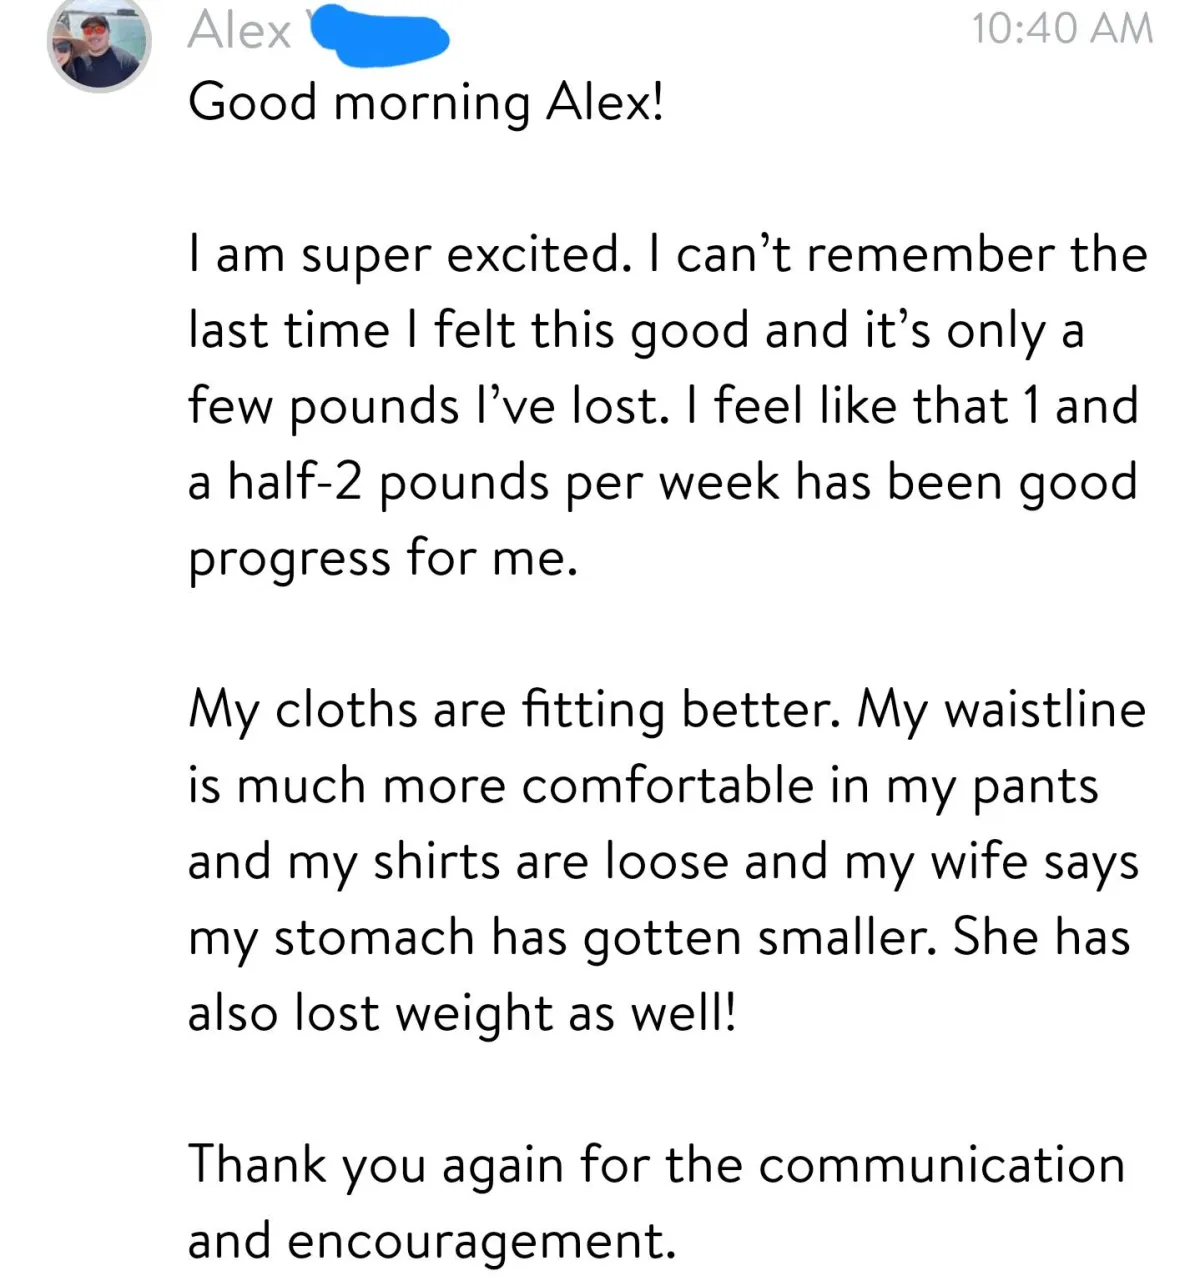Tap the line "is much more comfortable in my pants"
Viewport: 1200px width, 1276px height.
[643, 787]
